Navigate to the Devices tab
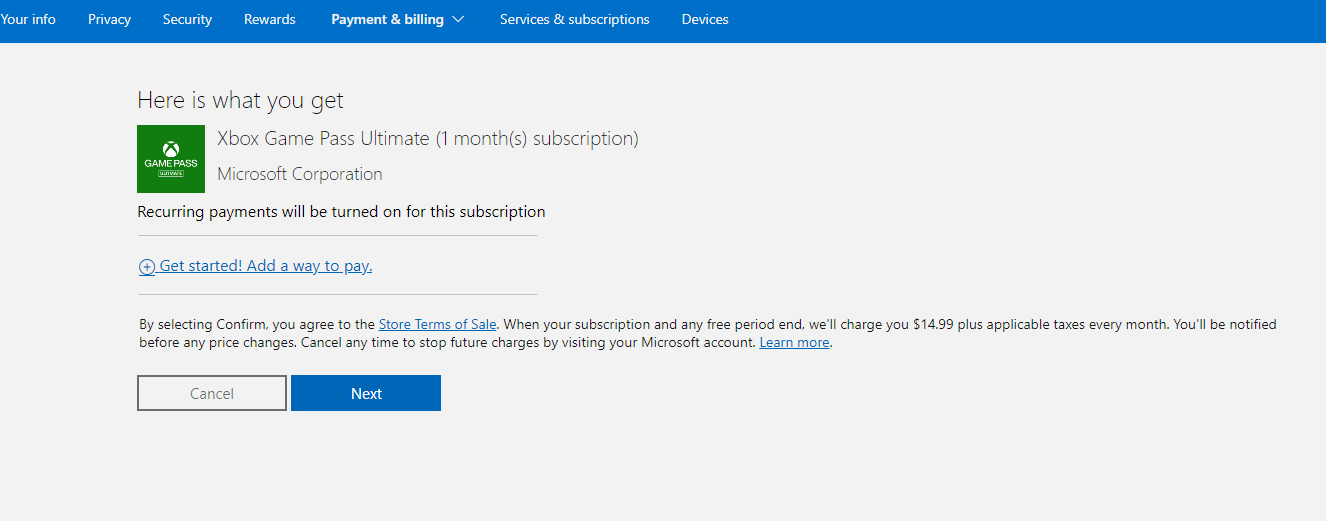Viewport: 1326px width, 521px height. (705, 19)
